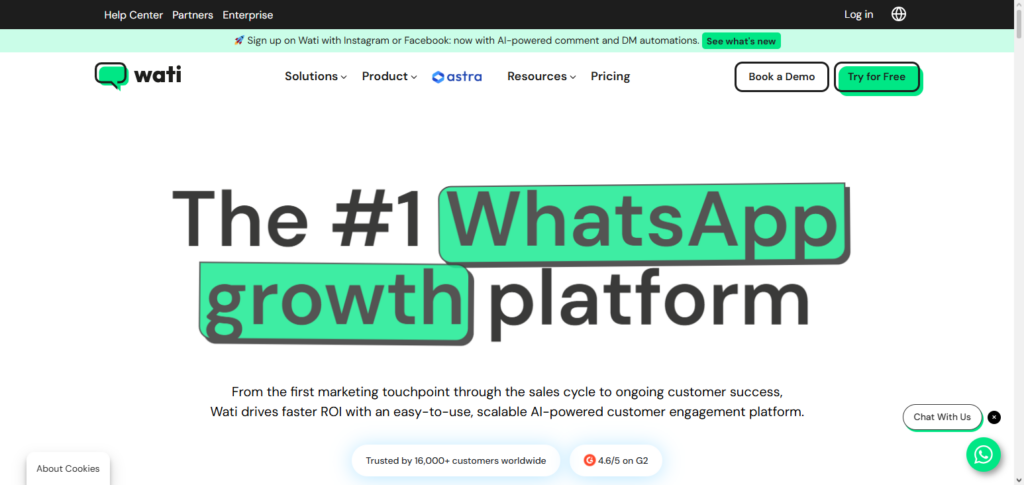1024x485 pixels.
Task: Click the Book a Demo button
Action: point(782,76)
